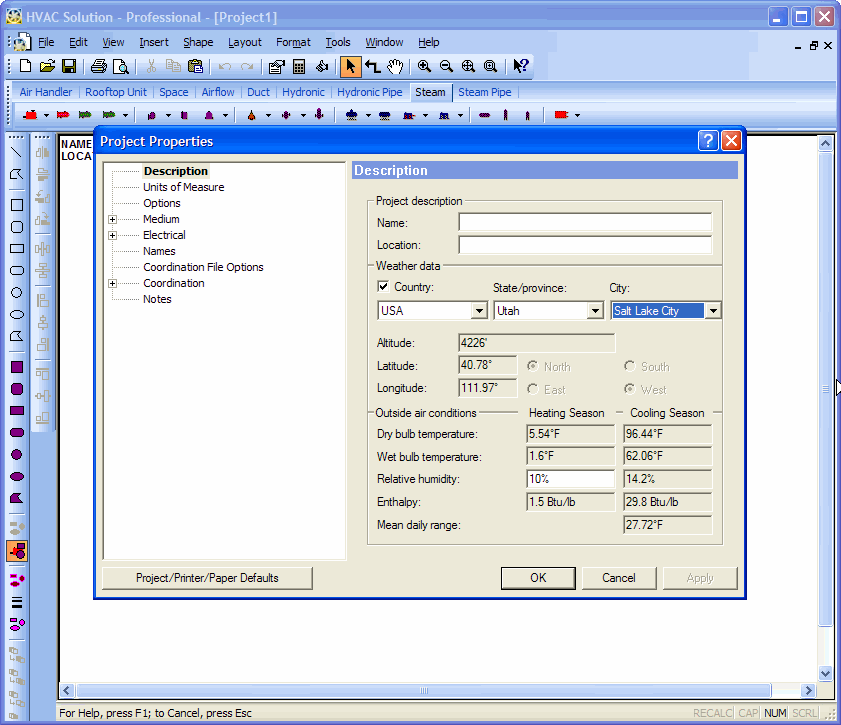Click the vertical scrollbar up arrow
The height and width of the screenshot is (725, 841).
point(825,143)
